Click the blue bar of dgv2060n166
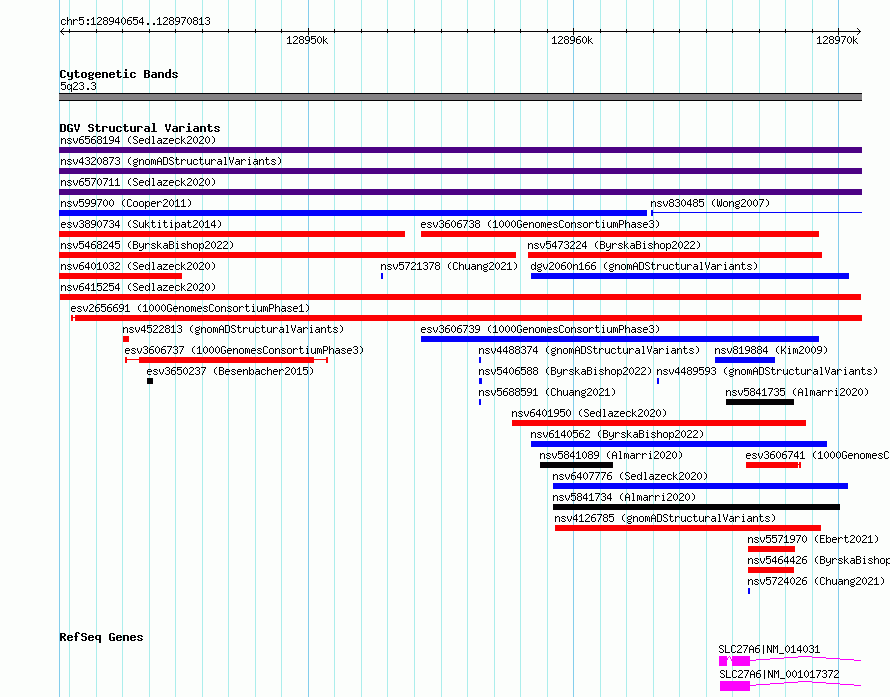 click(x=690, y=276)
